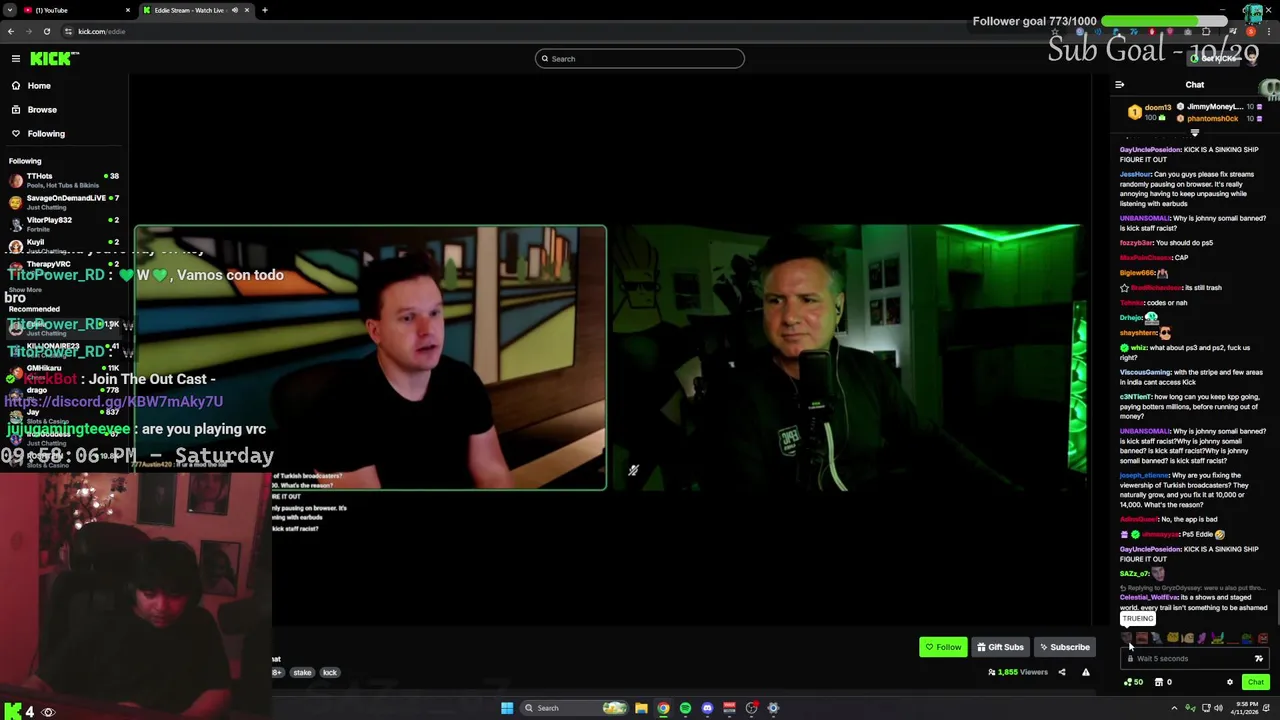Open TTHots channel in Following list
The image size is (1280, 720).
pyautogui.click(x=62, y=180)
